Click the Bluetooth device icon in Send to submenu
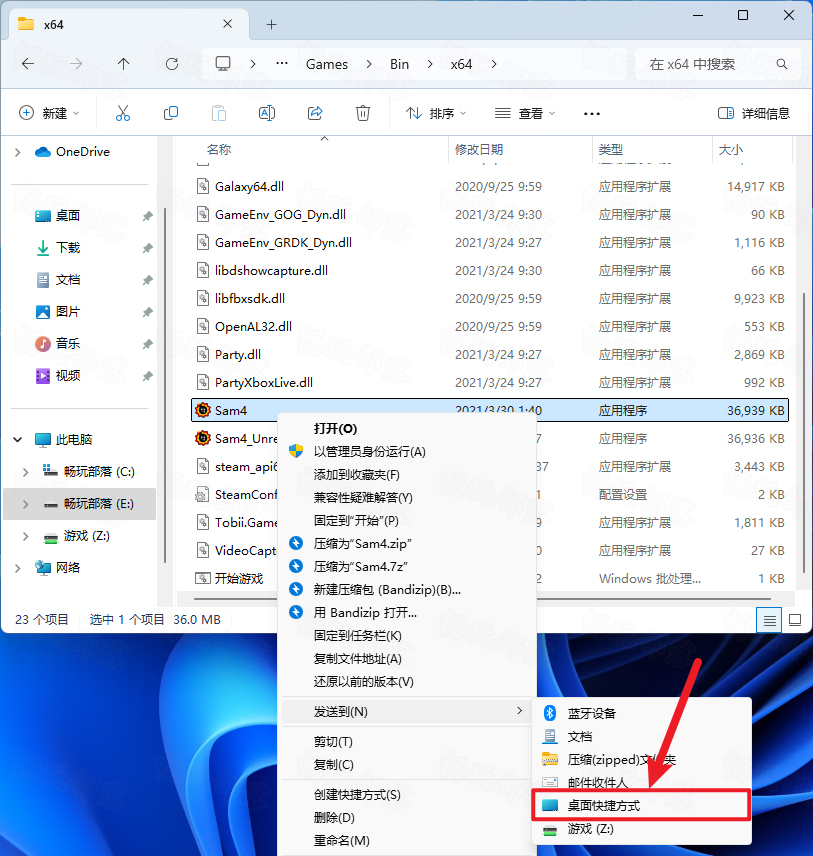This screenshot has width=813, height=856. (550, 713)
